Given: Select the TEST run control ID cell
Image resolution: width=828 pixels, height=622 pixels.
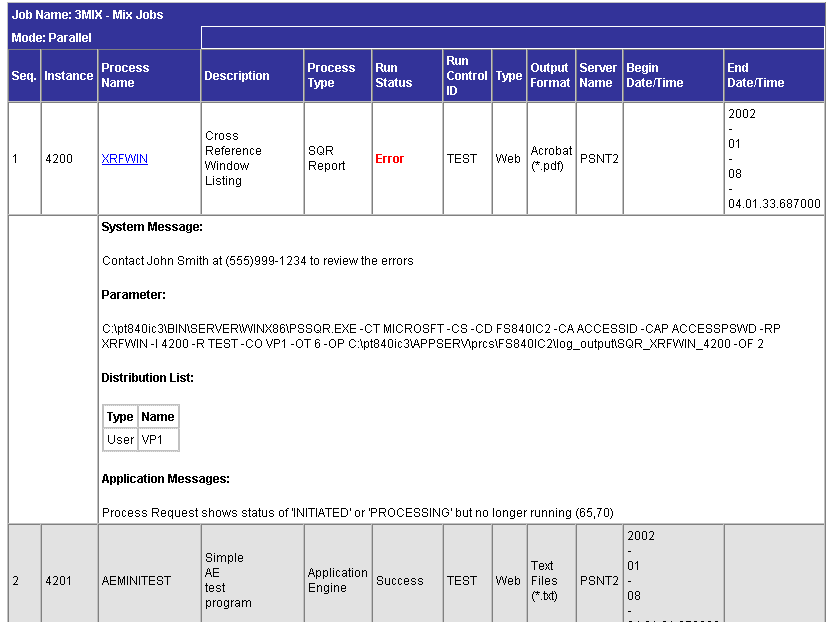Looking at the screenshot, I should click(x=462, y=158).
